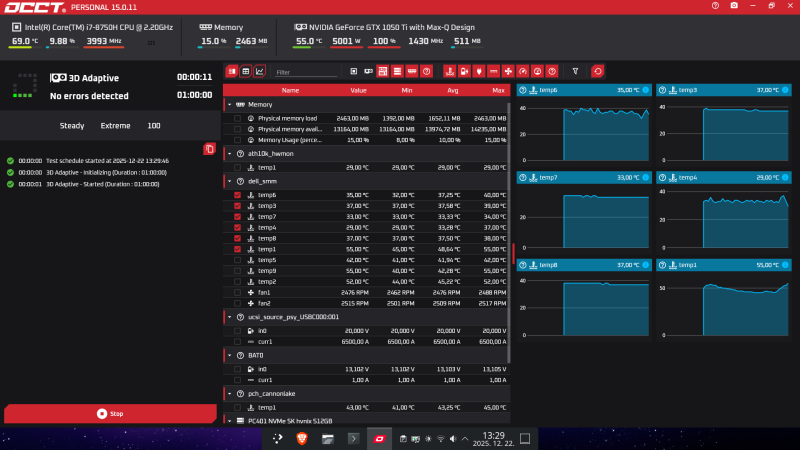Toggle the current sensor type filter

493,71
